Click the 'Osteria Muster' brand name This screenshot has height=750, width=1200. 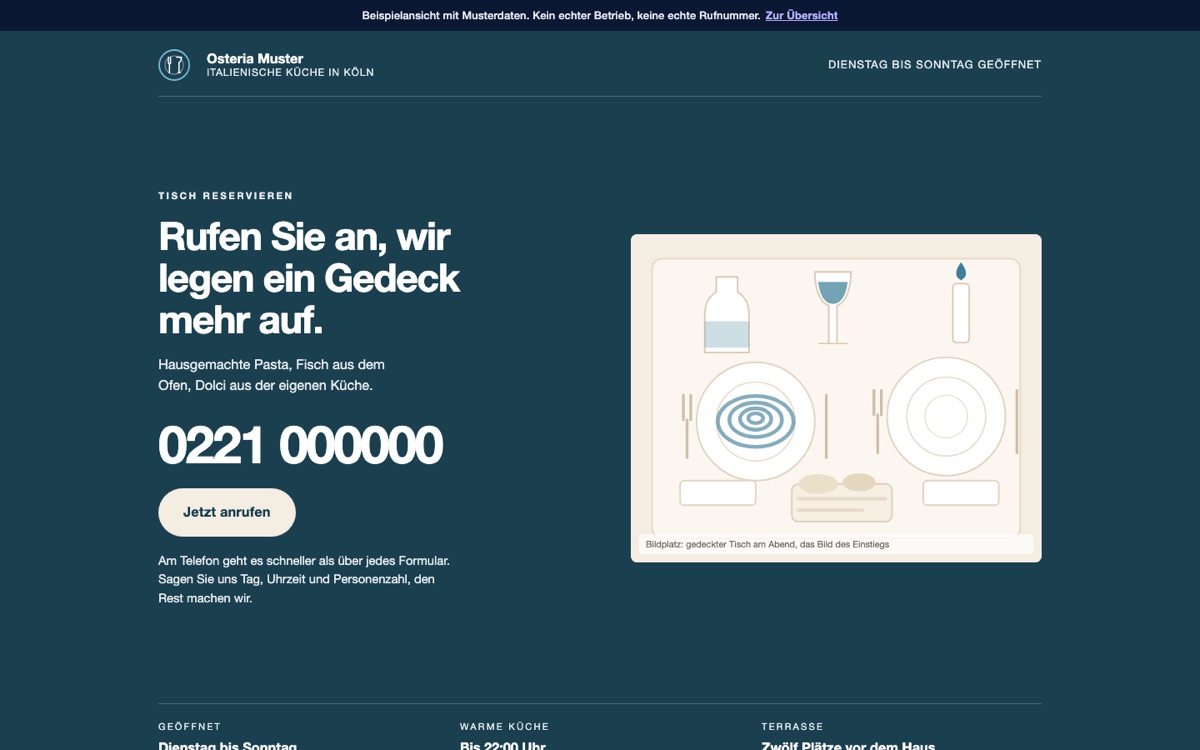[x=255, y=58]
